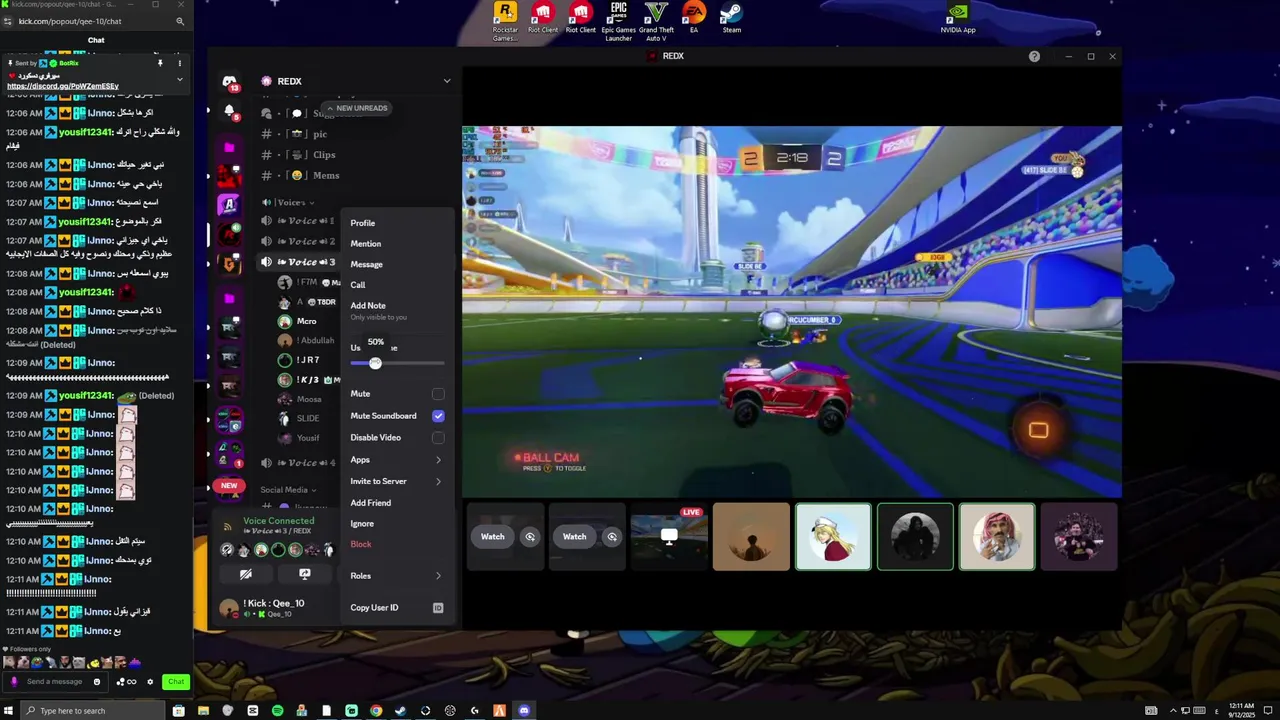Viewport: 1280px width, 720px height.
Task: Uncheck the Mute Soundboard checkbox
Action: [x=438, y=416]
